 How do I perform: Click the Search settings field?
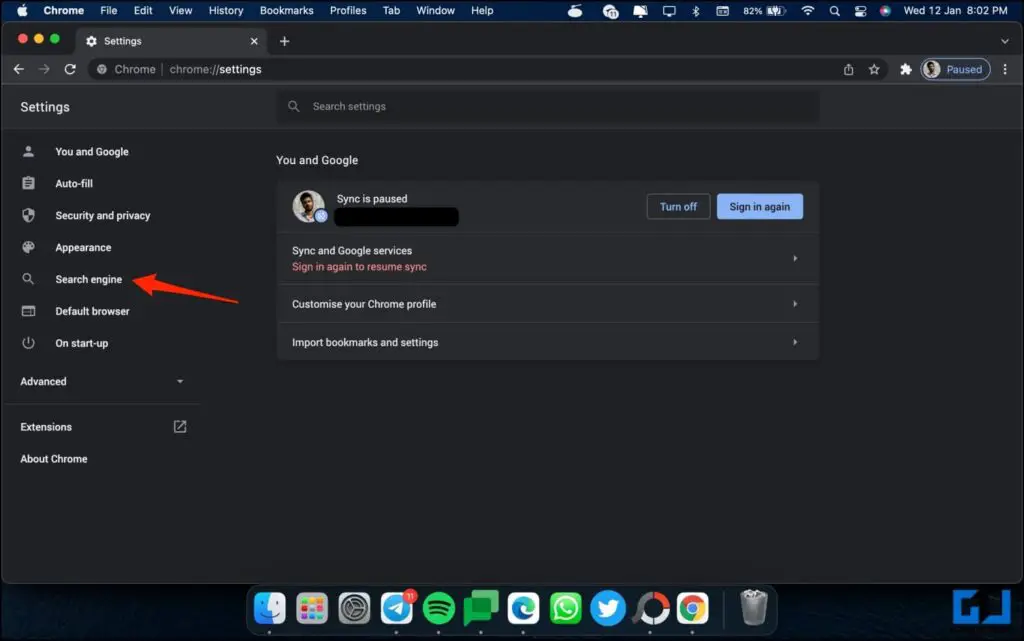point(548,106)
